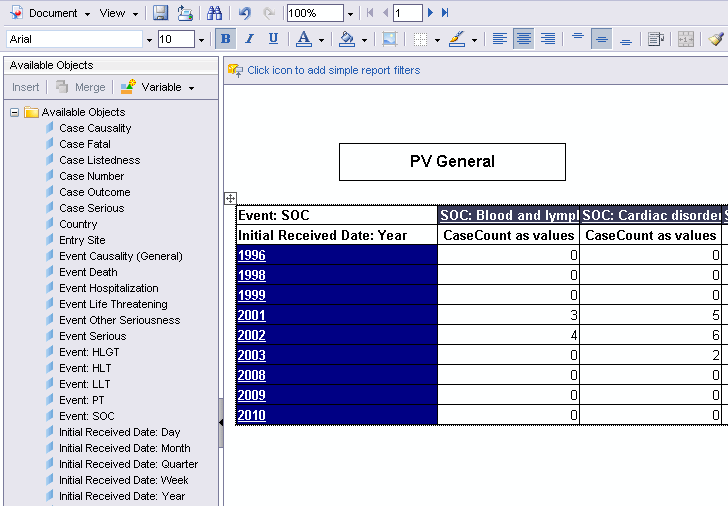
Task: Click the add report filter icon
Action: pos(235,70)
